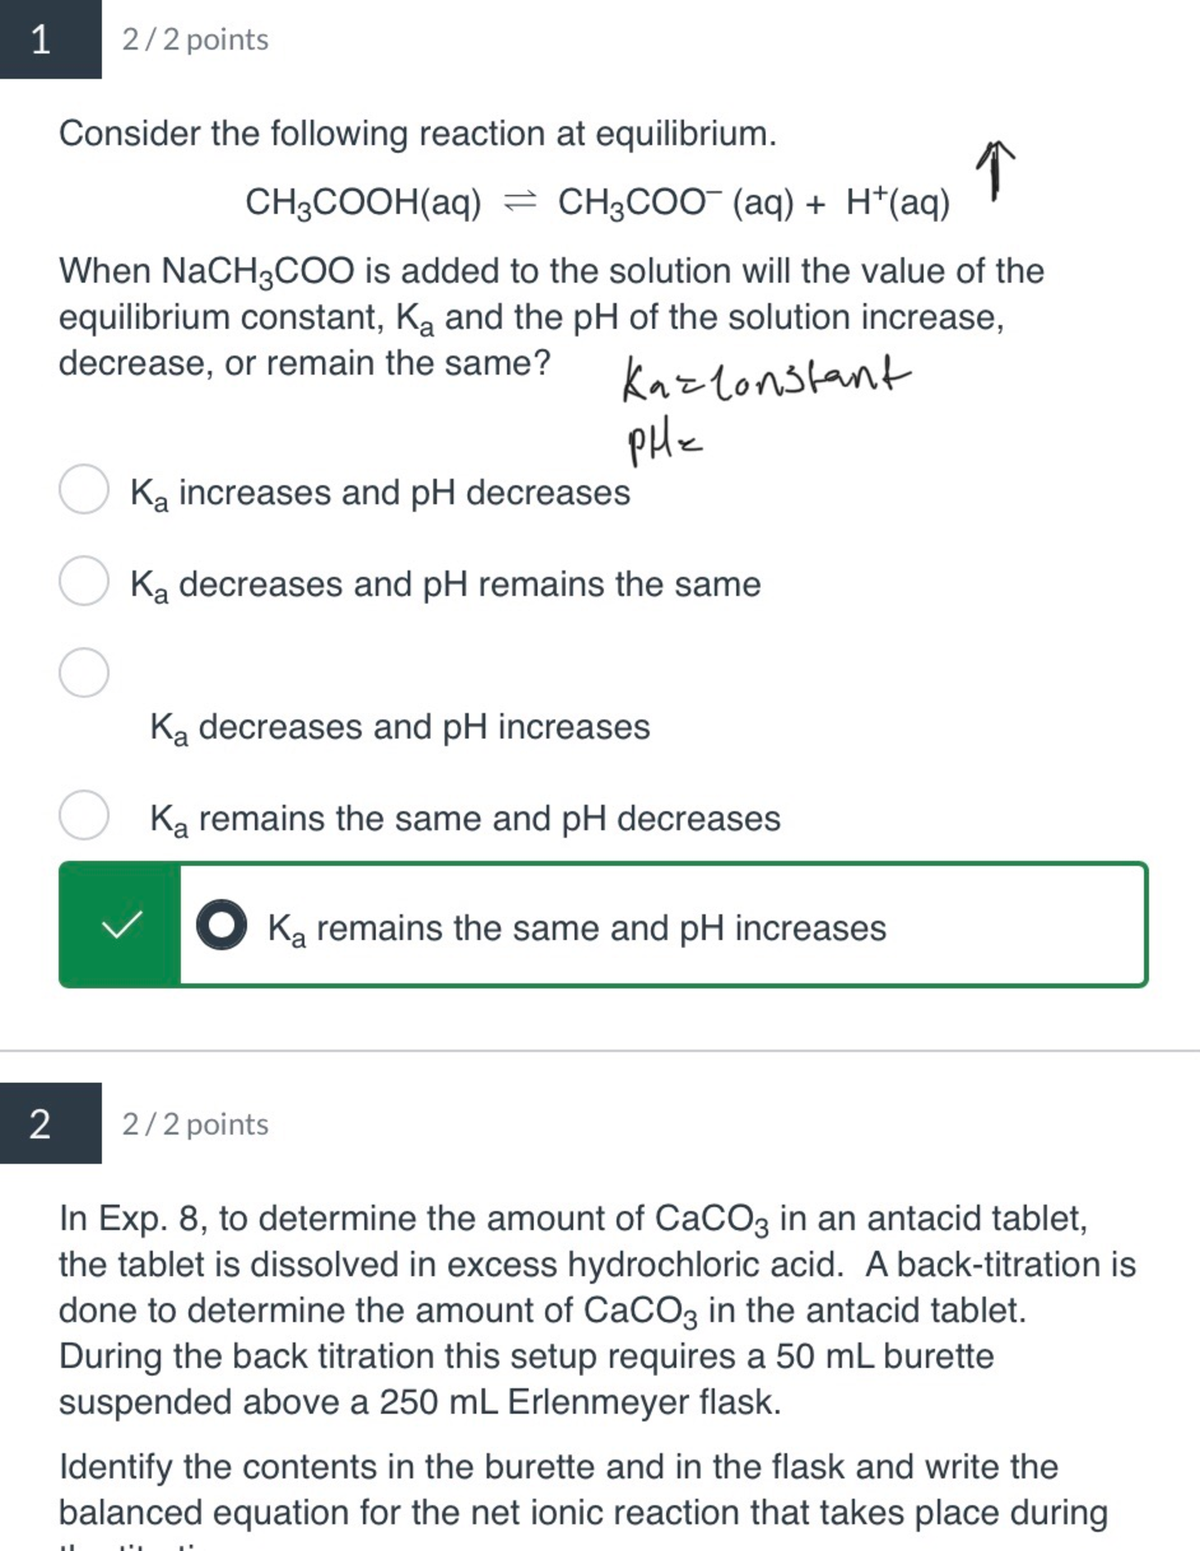
Task: Pick the radio button above 'Ka decreases and pH increases'
Action: pyautogui.click(x=84, y=673)
